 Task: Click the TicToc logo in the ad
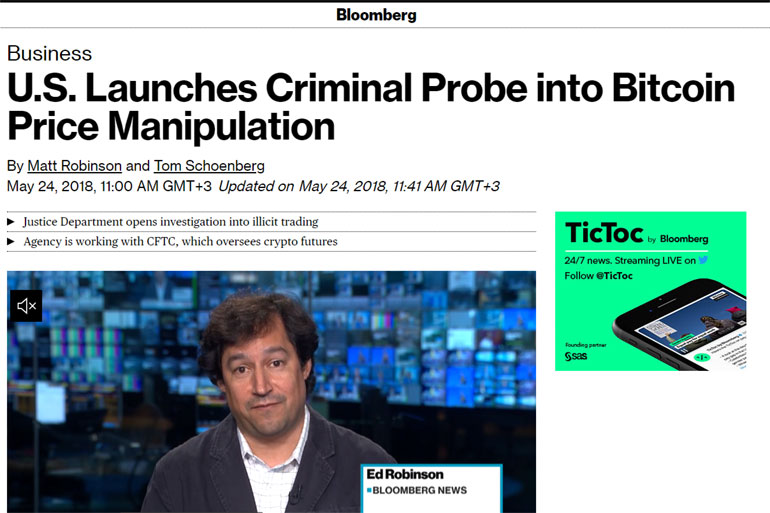pos(602,233)
